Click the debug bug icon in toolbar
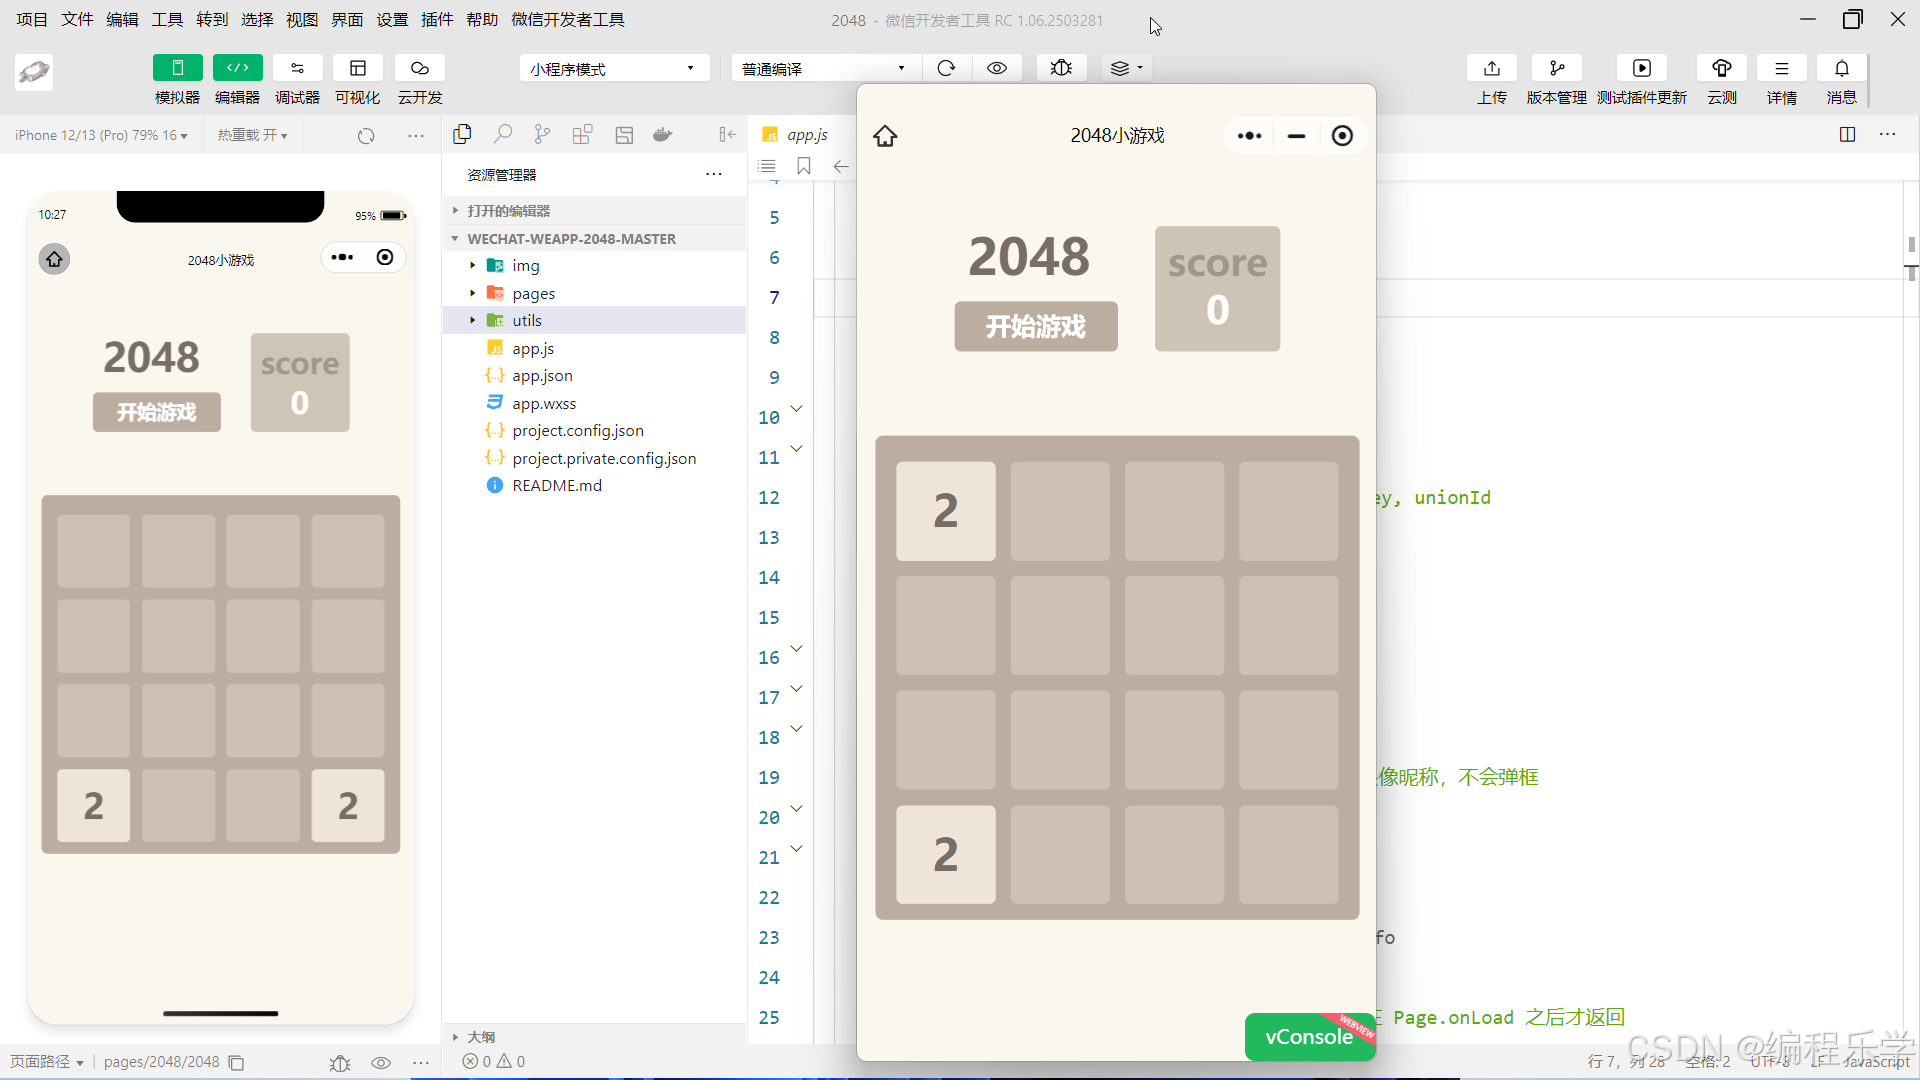1920x1080 pixels. [x=1061, y=68]
